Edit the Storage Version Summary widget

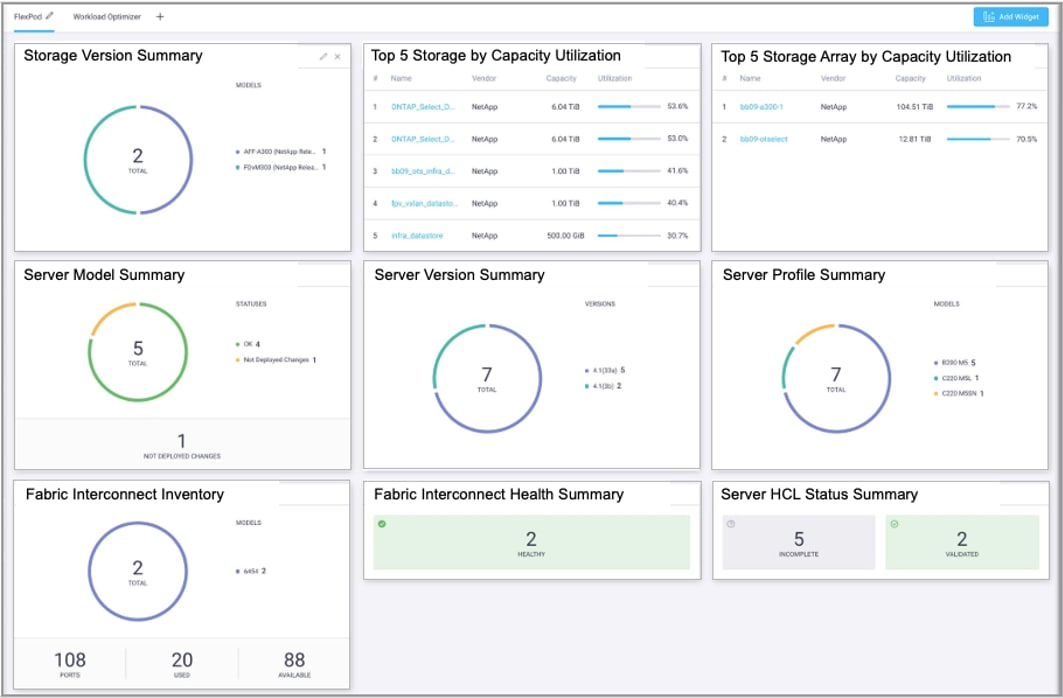(323, 57)
